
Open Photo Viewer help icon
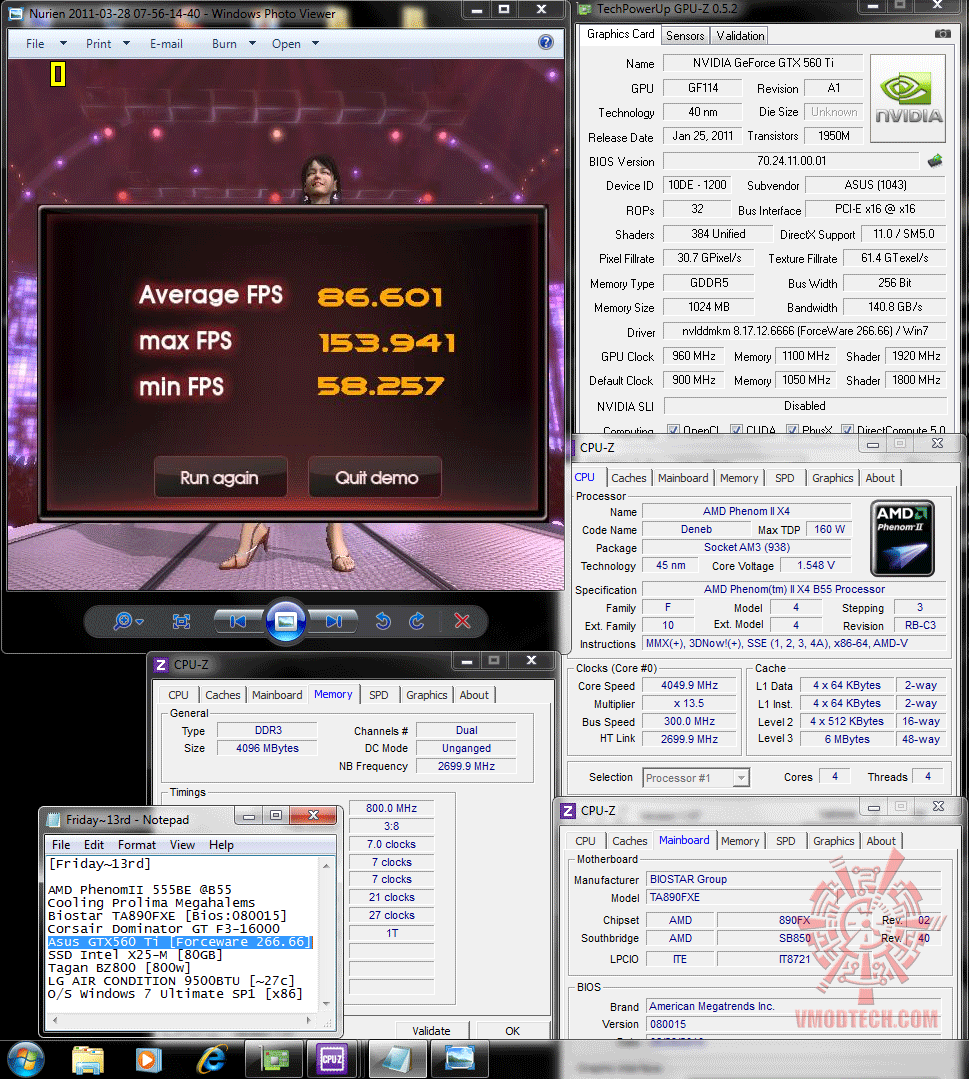[x=546, y=43]
